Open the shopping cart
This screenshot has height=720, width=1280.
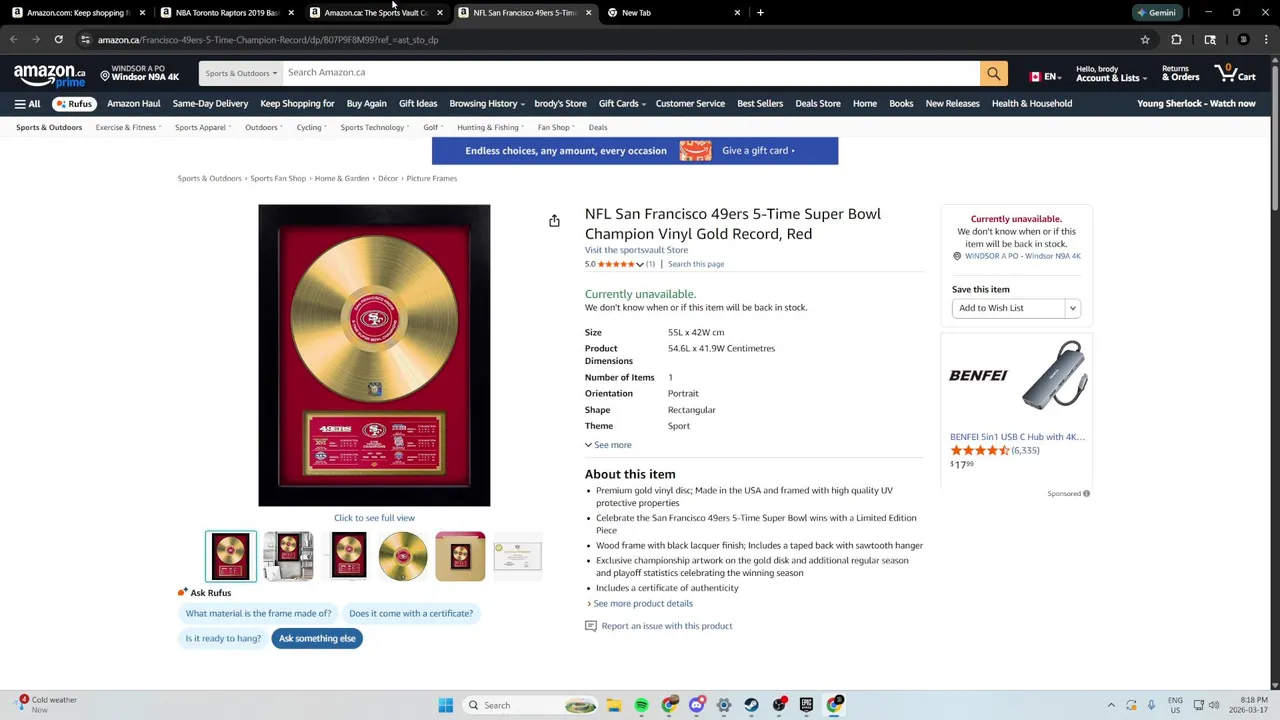pos(1235,73)
